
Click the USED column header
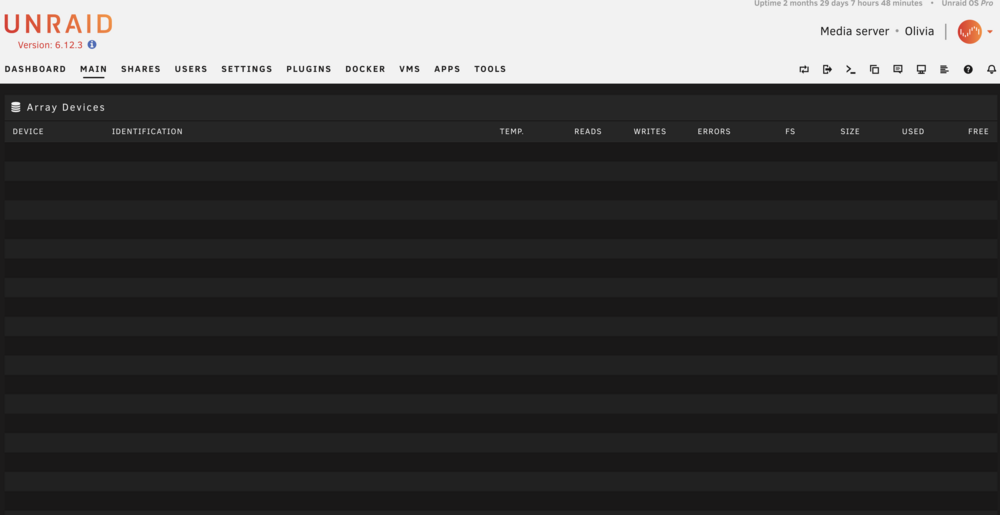pyautogui.click(x=913, y=132)
